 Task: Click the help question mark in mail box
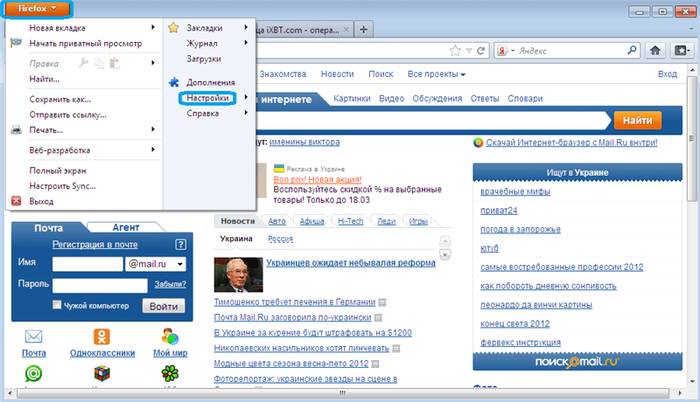[180, 244]
